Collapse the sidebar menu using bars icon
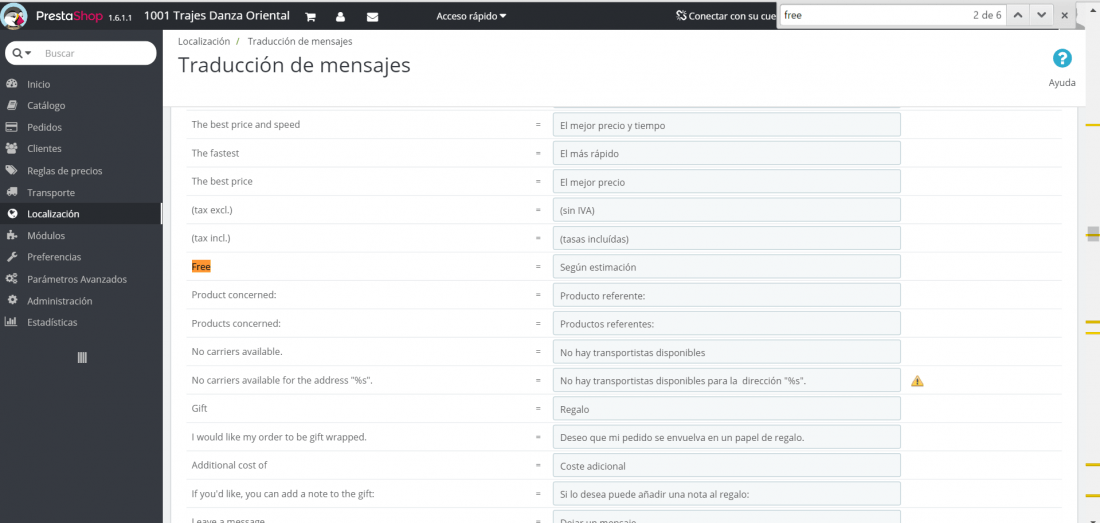This screenshot has width=1100, height=523. 82,358
